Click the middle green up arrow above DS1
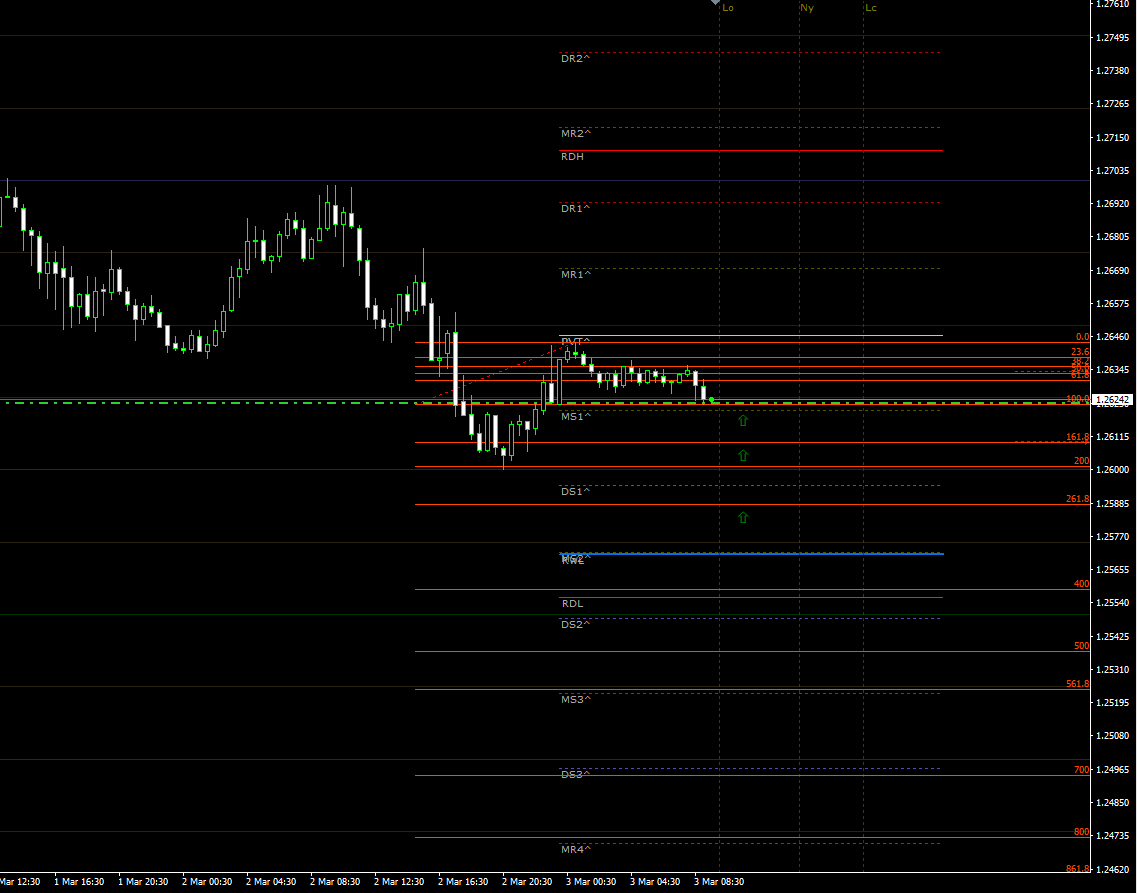 [743, 456]
